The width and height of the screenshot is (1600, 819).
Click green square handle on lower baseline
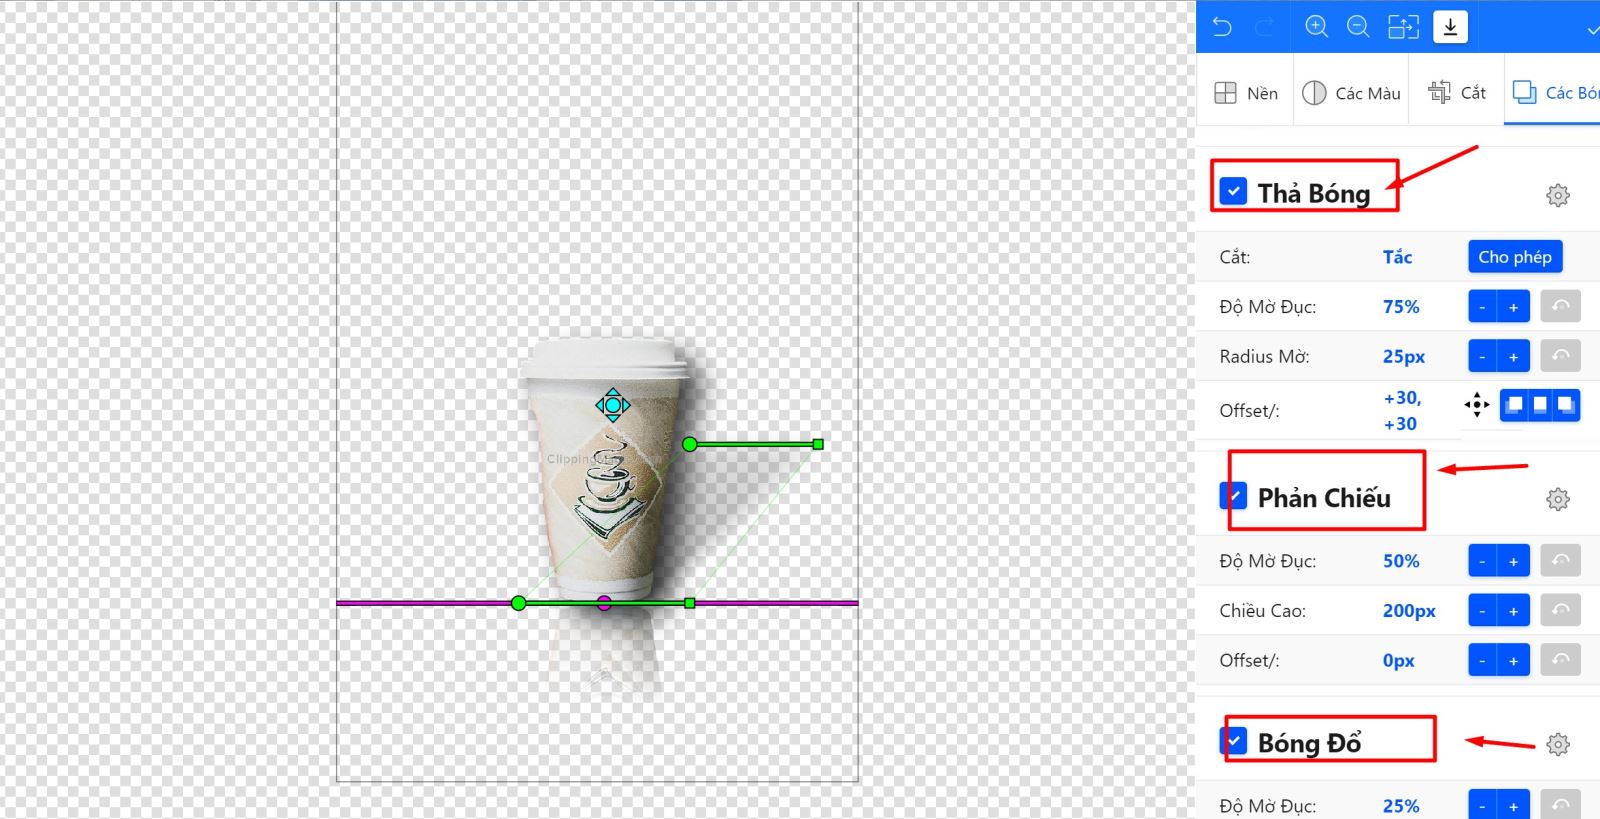(x=689, y=603)
